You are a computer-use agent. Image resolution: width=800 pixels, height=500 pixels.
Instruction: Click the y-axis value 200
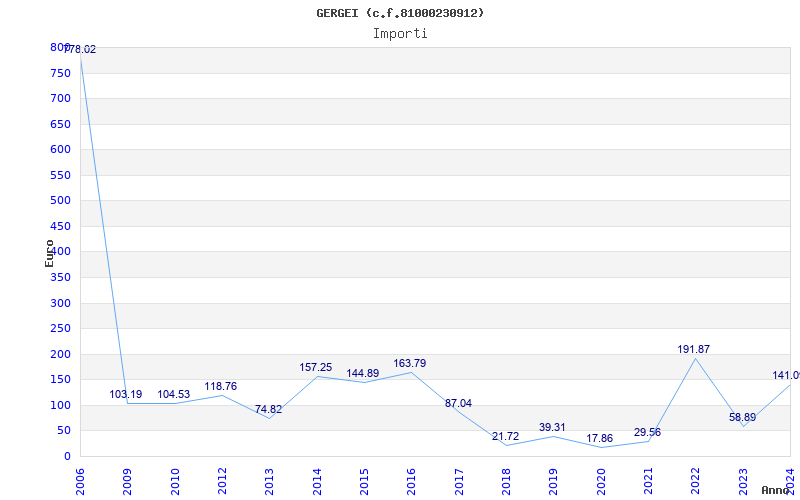coord(60,355)
